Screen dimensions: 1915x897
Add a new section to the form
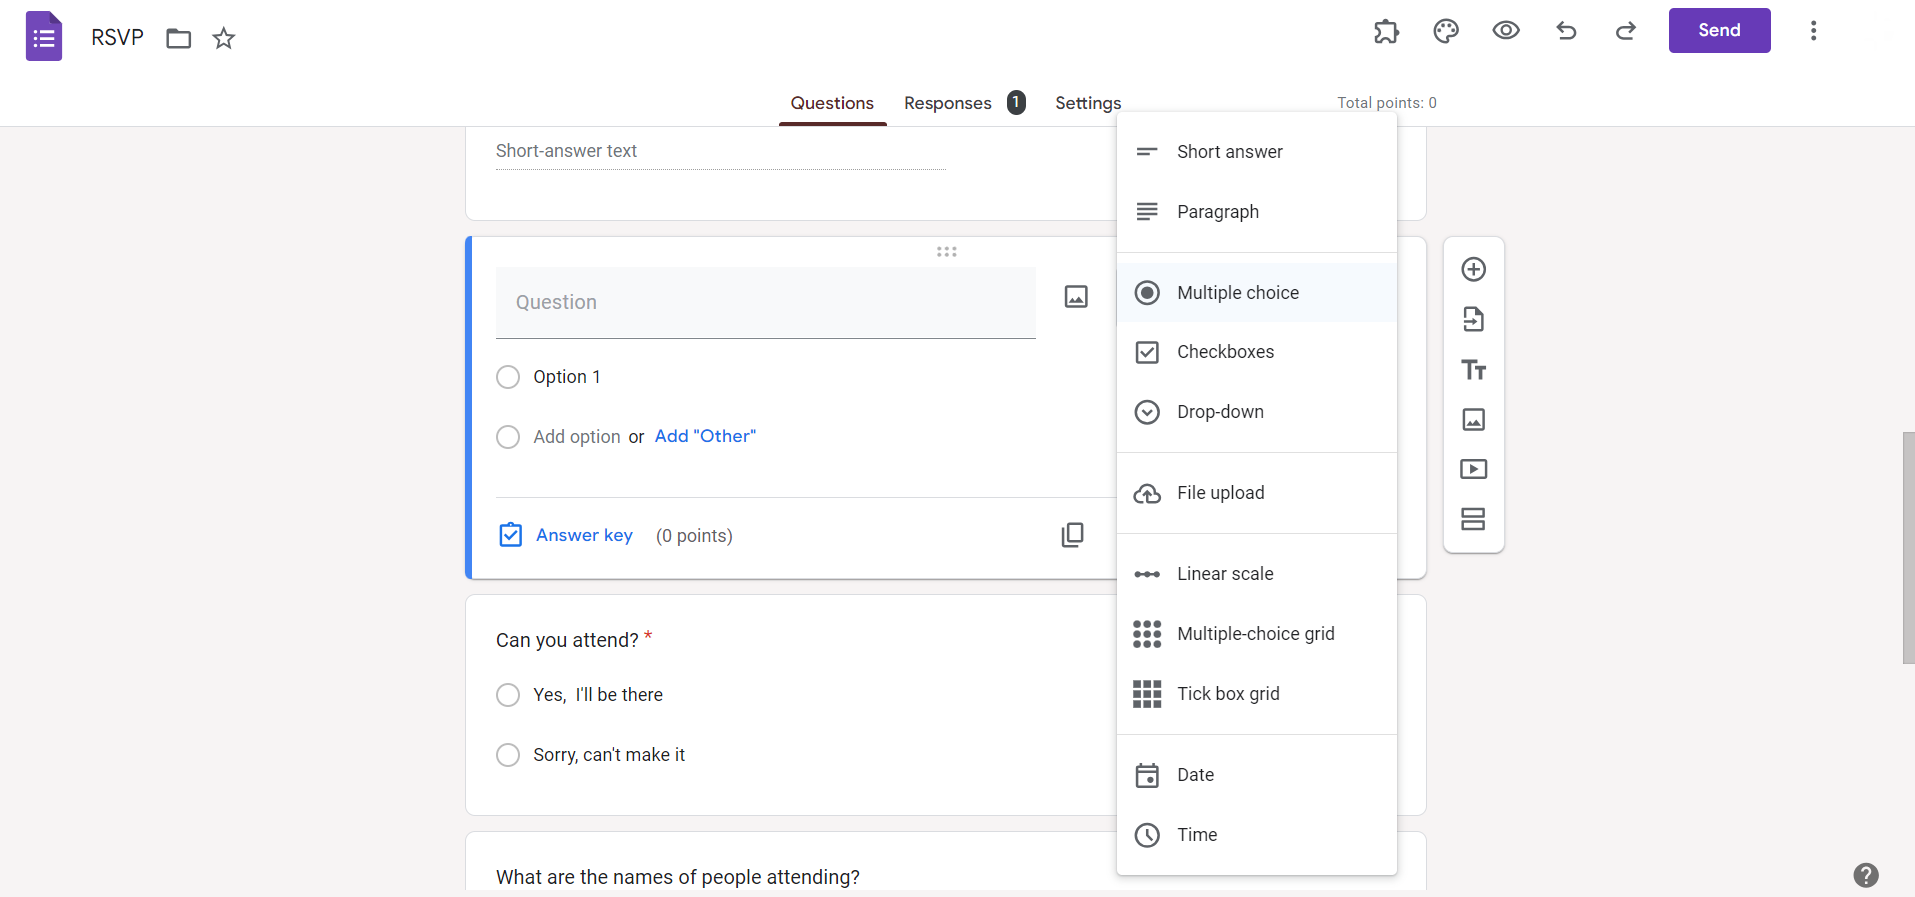pyautogui.click(x=1473, y=519)
